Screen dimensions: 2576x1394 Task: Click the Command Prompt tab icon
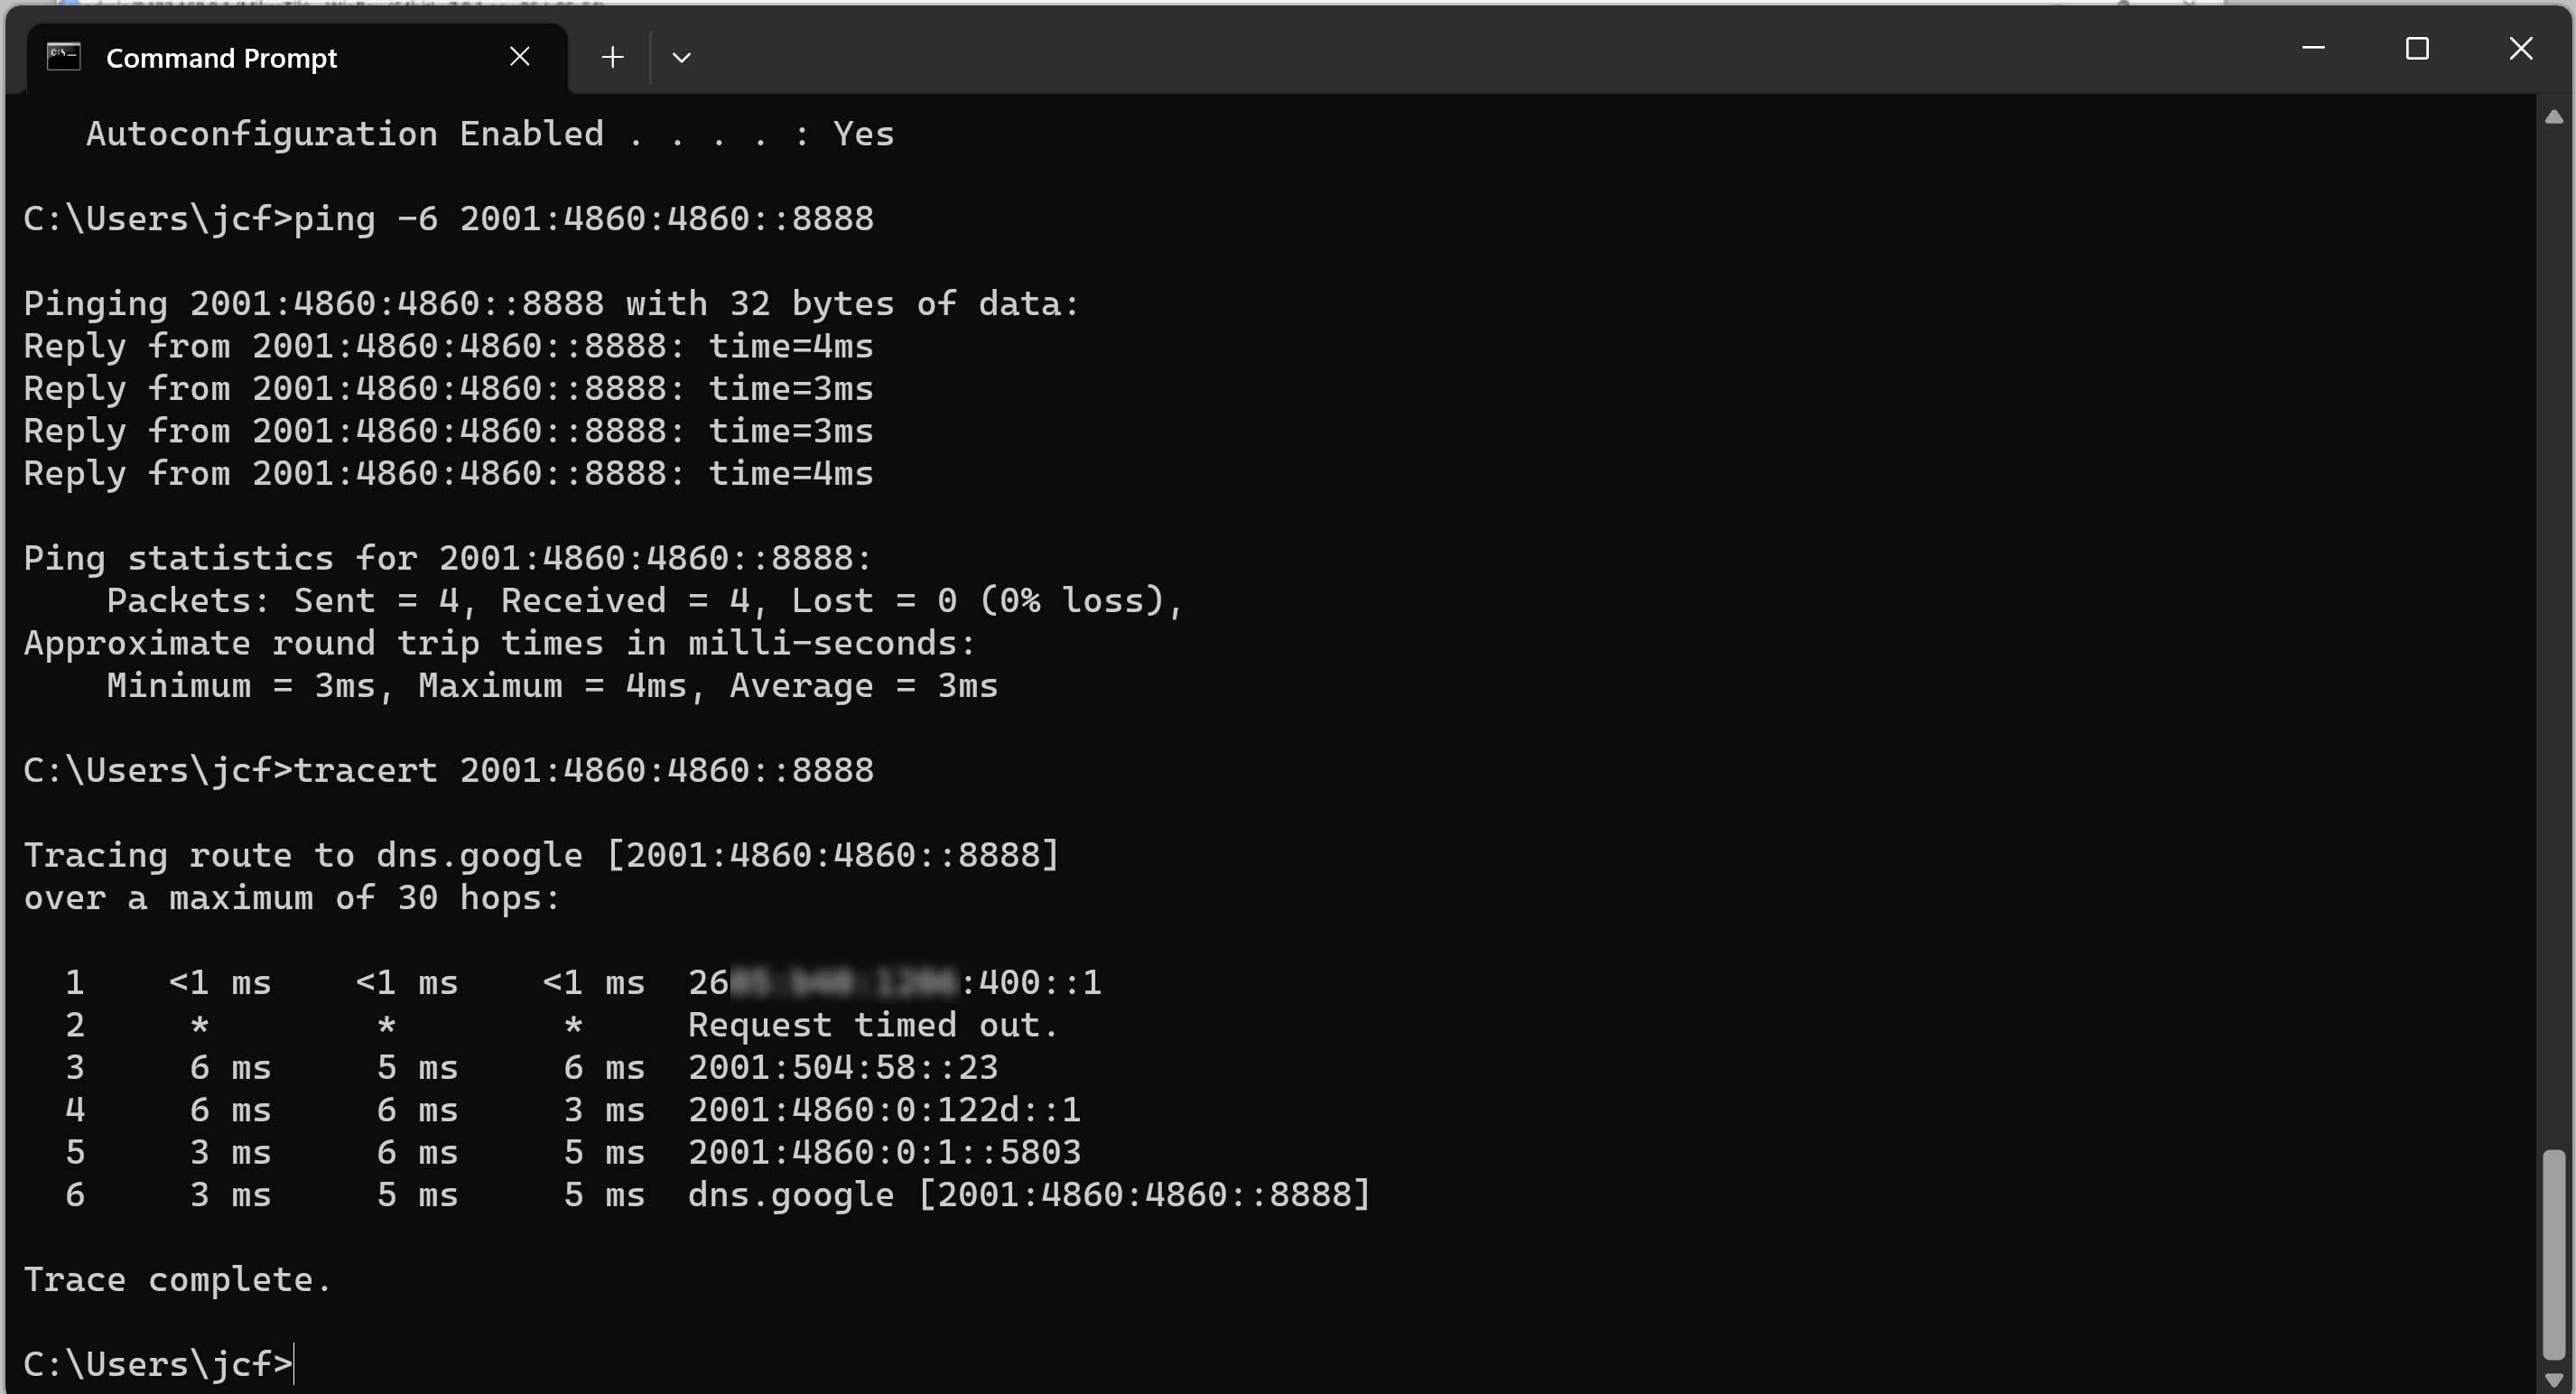point(64,57)
